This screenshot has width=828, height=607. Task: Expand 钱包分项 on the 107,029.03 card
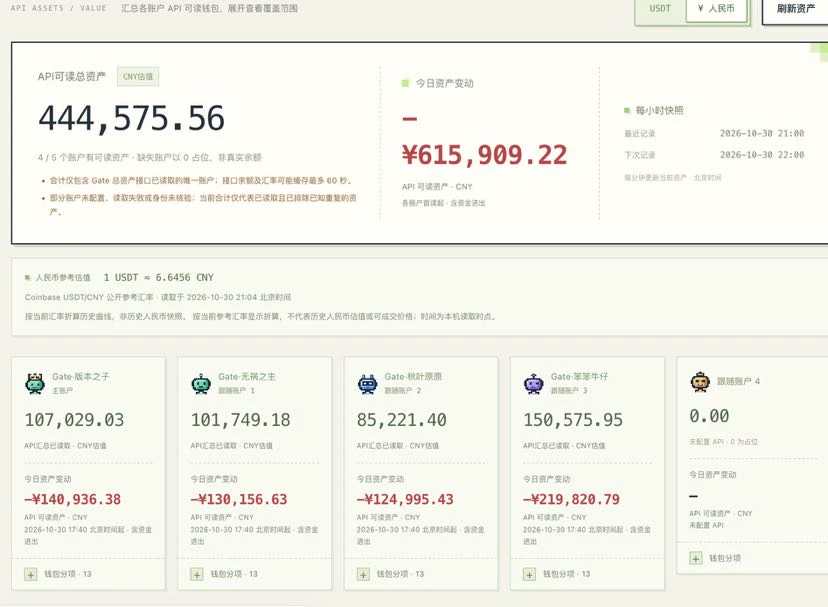click(31, 574)
